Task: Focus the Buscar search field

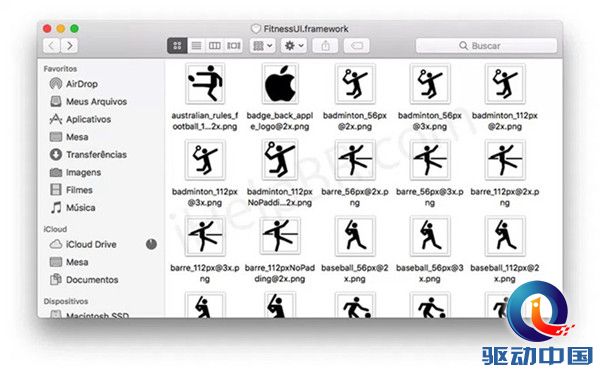Action: [x=486, y=46]
